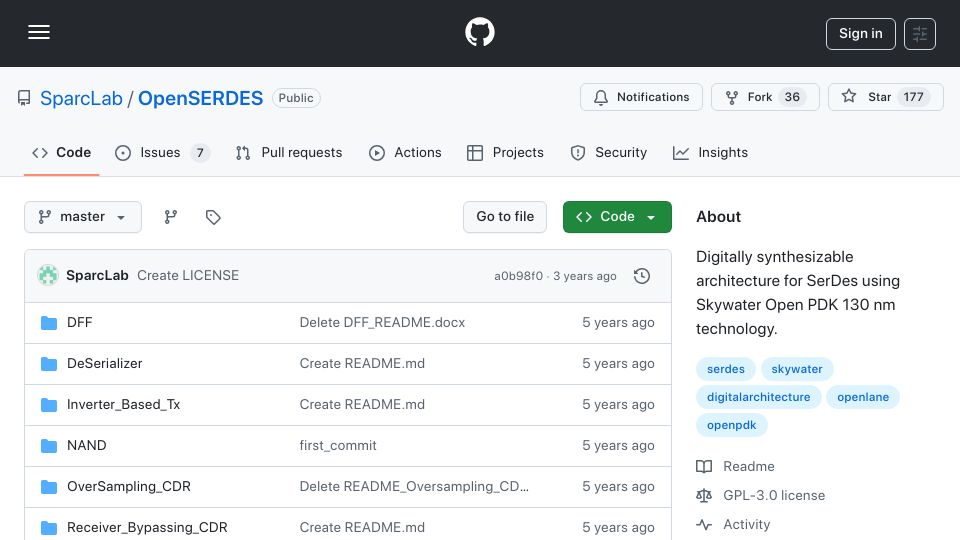Screen dimensions: 960x540
Task: Open the Activity link
Action: (x=746, y=525)
